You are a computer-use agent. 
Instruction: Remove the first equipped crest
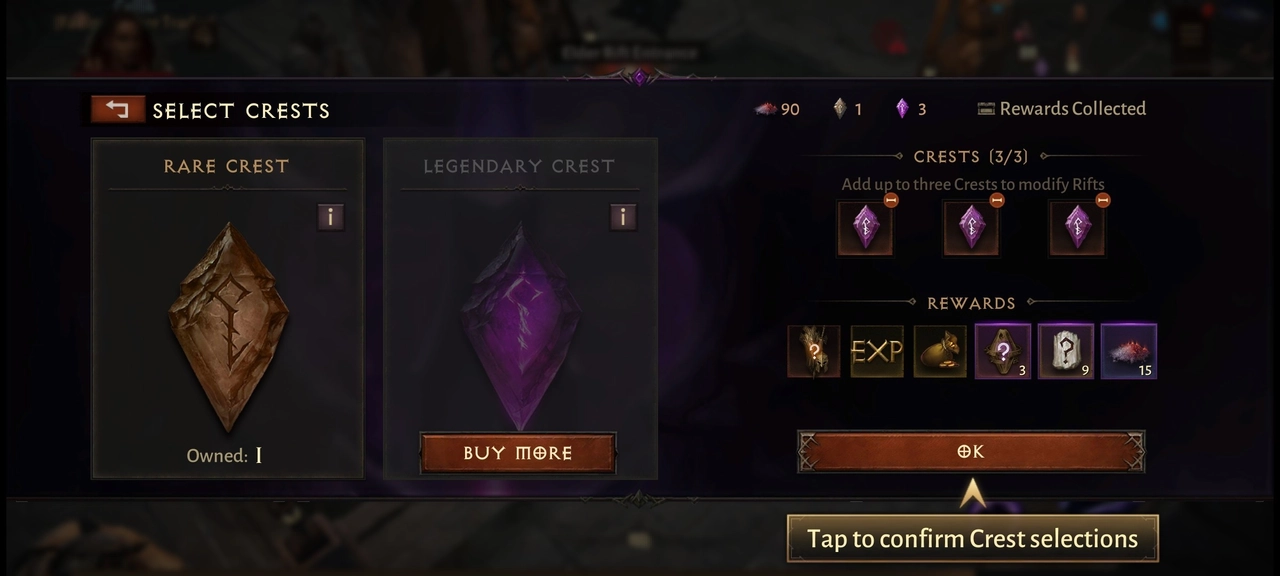(891, 200)
